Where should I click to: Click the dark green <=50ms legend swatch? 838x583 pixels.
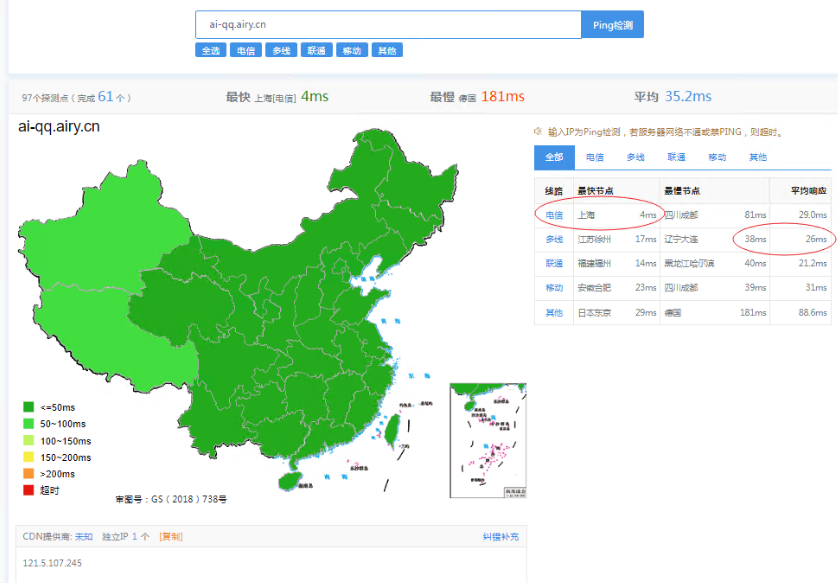29,407
